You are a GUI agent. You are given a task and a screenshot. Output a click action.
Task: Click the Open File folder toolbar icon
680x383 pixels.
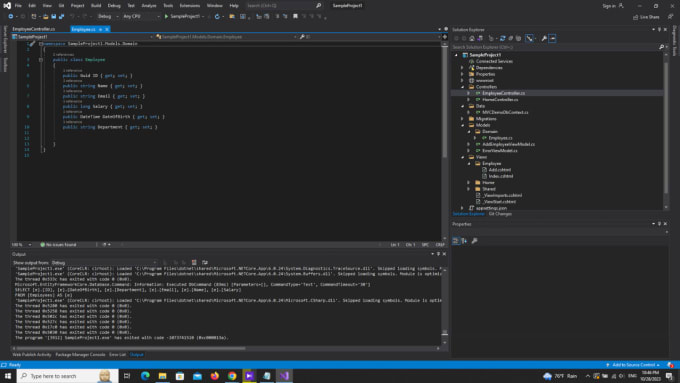[46, 16]
